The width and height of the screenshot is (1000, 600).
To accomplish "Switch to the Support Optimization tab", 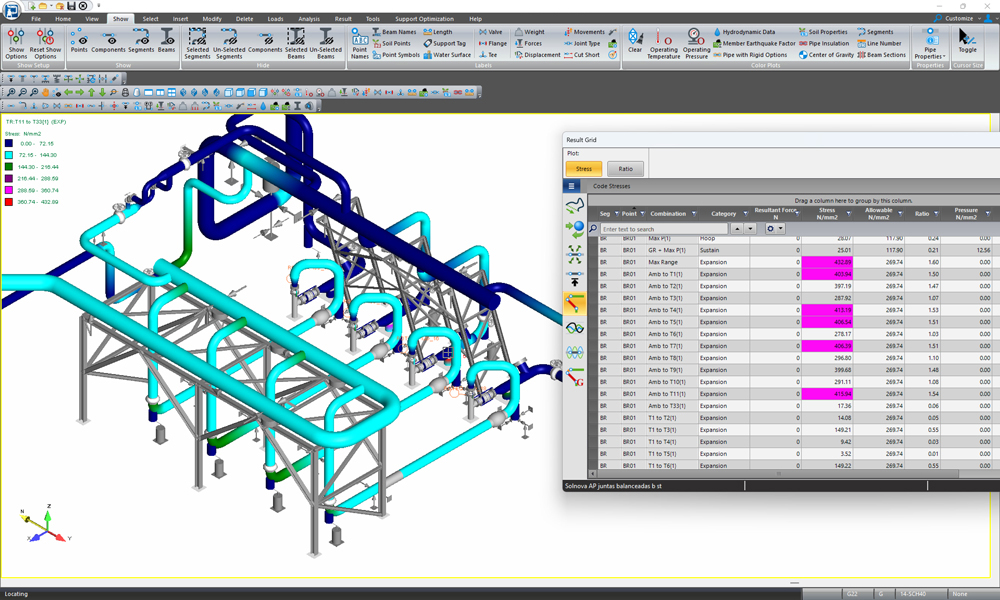I will coord(425,19).
